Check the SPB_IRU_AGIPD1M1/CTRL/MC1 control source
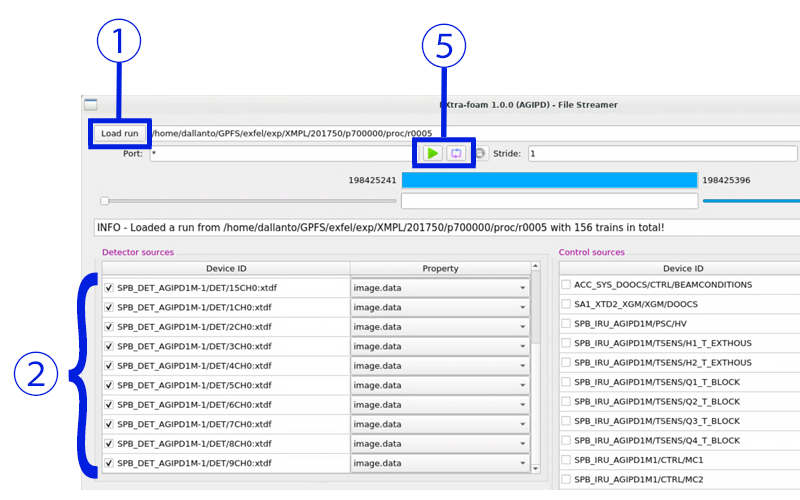Image resolution: width=800 pixels, height=500 pixels. [566, 460]
